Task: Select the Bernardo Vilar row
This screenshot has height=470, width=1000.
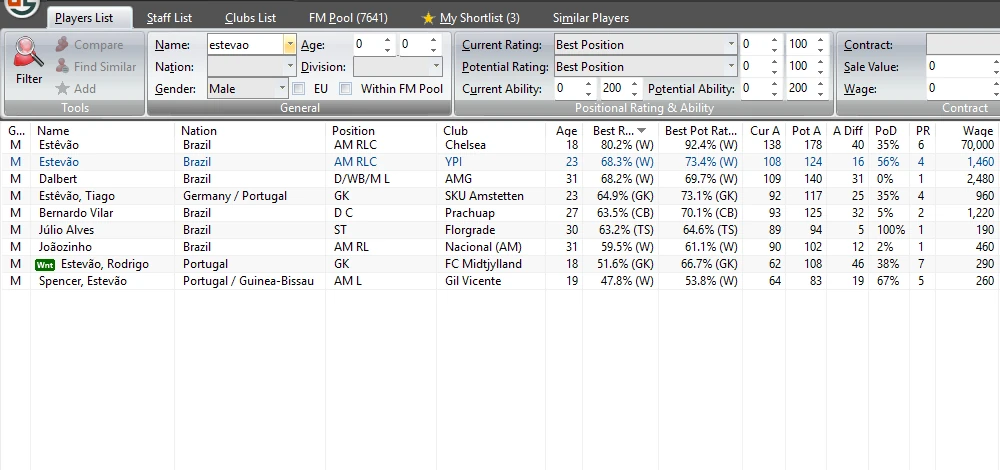Action: coord(500,213)
